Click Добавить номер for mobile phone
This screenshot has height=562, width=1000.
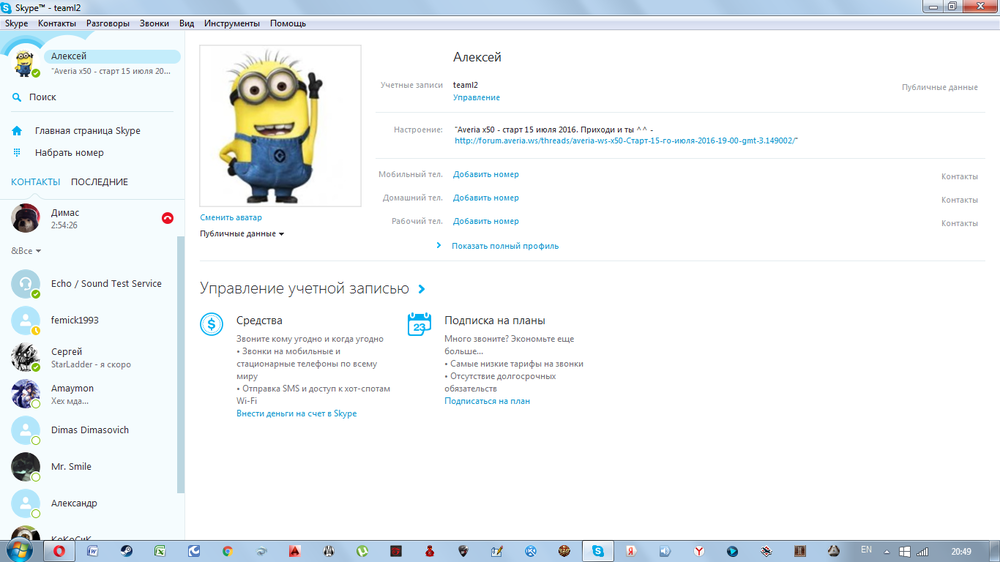(x=485, y=175)
